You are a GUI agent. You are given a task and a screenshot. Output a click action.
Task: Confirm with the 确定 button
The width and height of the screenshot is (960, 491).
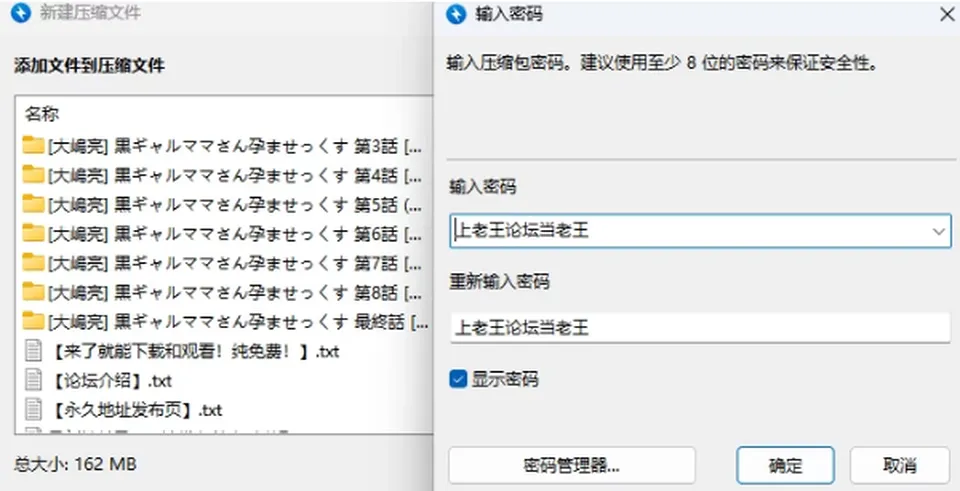(785, 465)
